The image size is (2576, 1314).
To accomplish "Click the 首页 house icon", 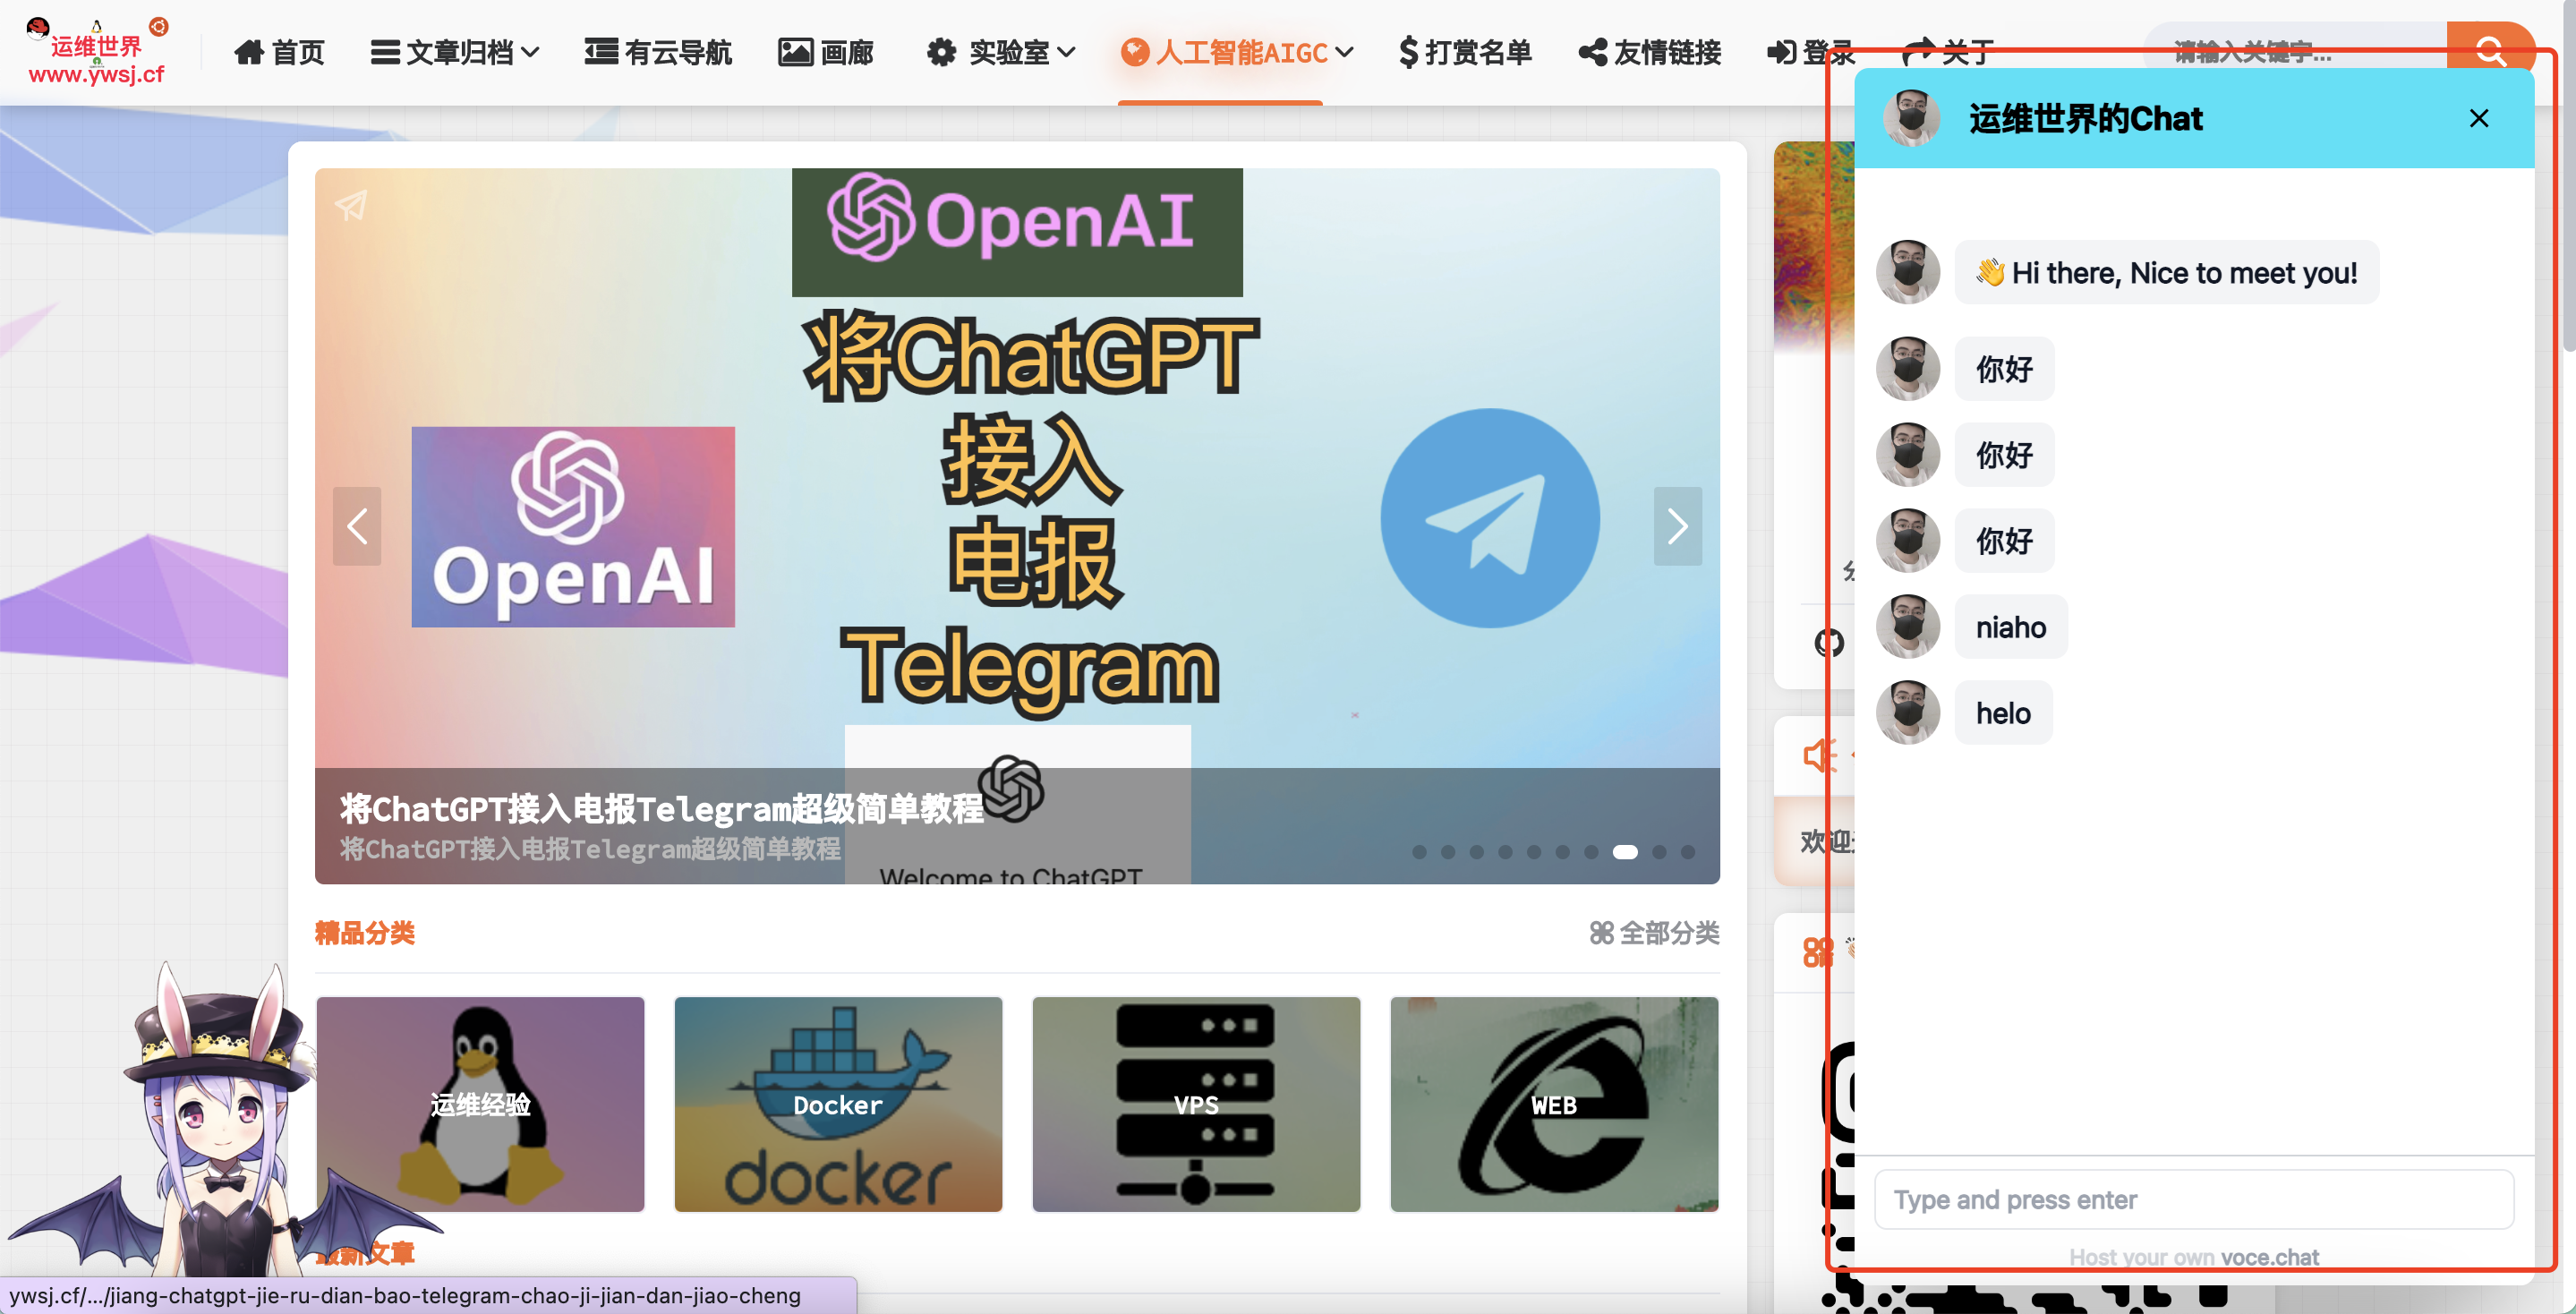I will (x=249, y=52).
